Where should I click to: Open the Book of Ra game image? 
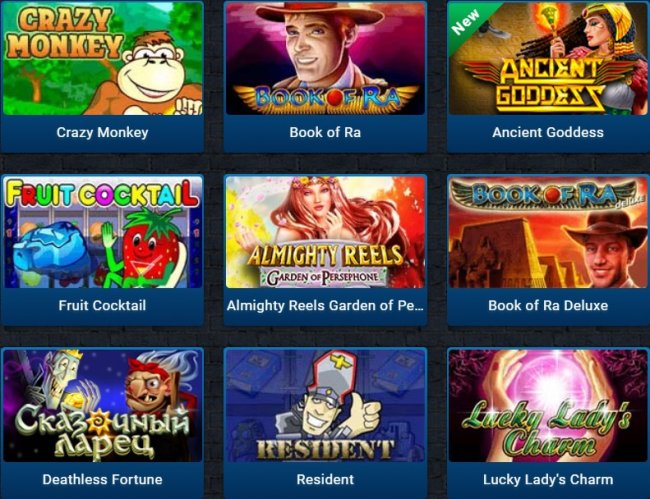pyautogui.click(x=325, y=58)
